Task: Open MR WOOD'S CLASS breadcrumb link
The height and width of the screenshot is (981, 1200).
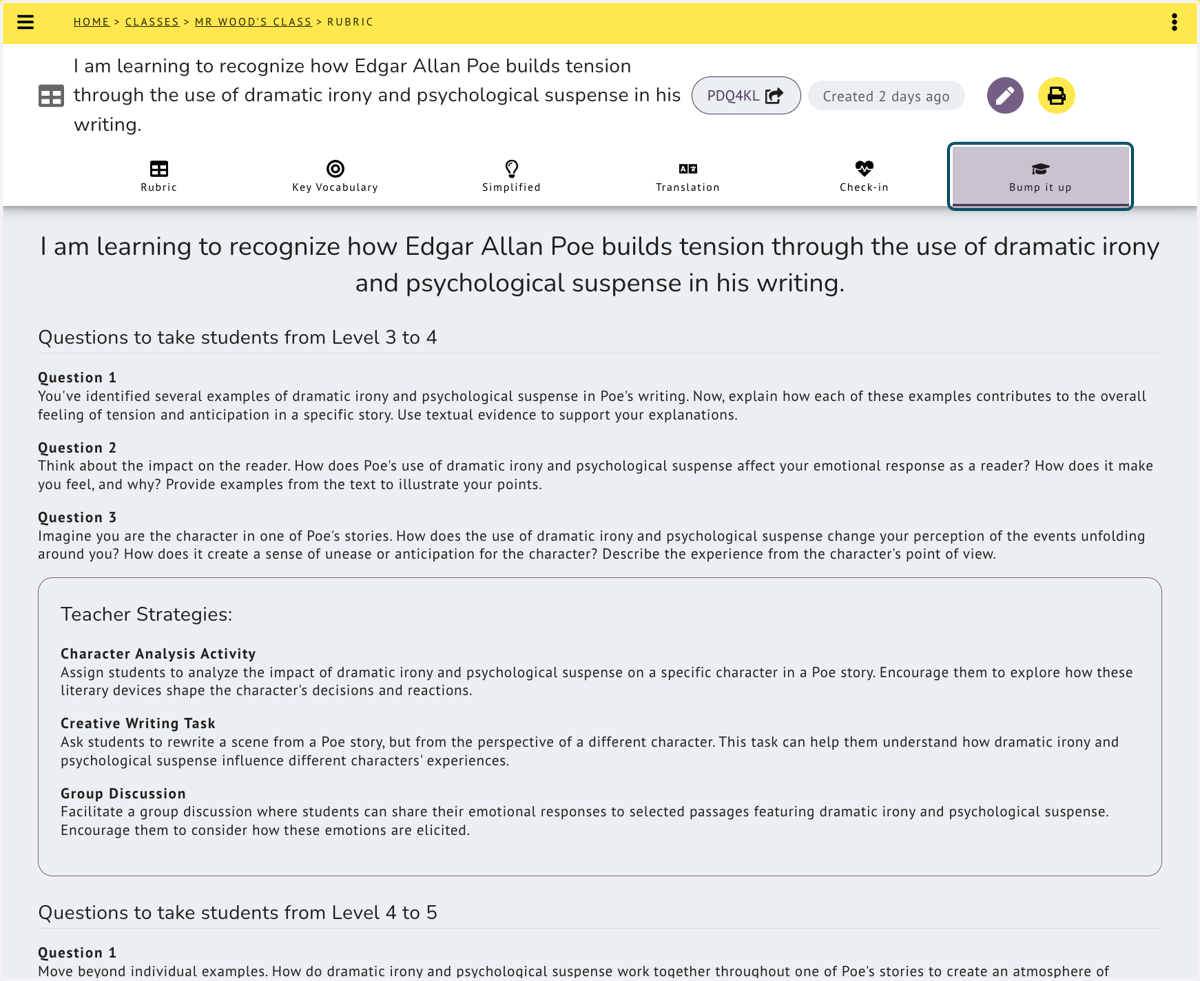Action: (x=252, y=22)
